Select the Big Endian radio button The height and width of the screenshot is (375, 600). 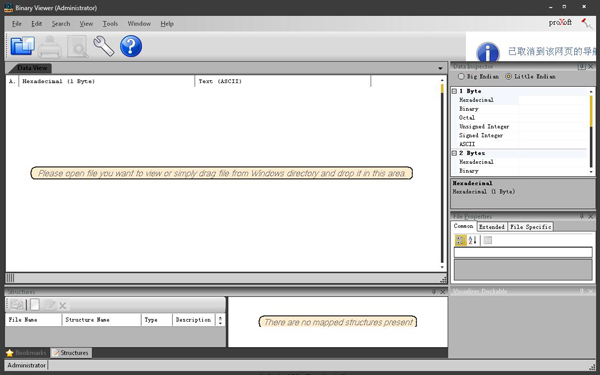pos(461,76)
